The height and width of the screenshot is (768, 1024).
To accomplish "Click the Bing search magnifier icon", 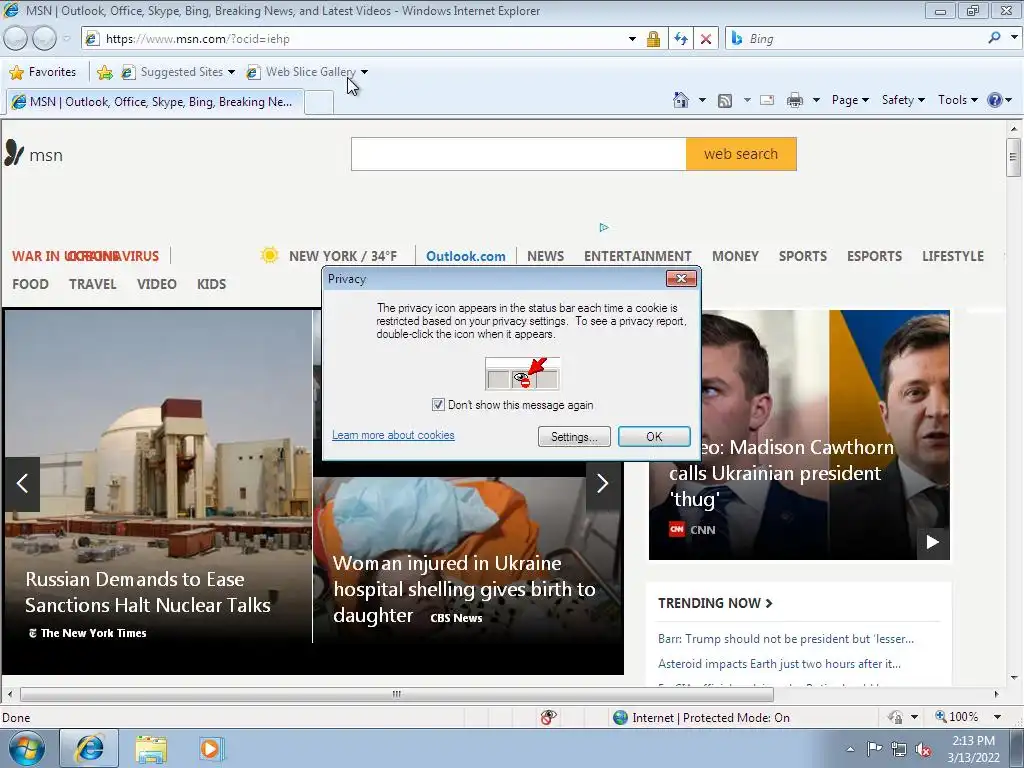I will click(x=994, y=38).
